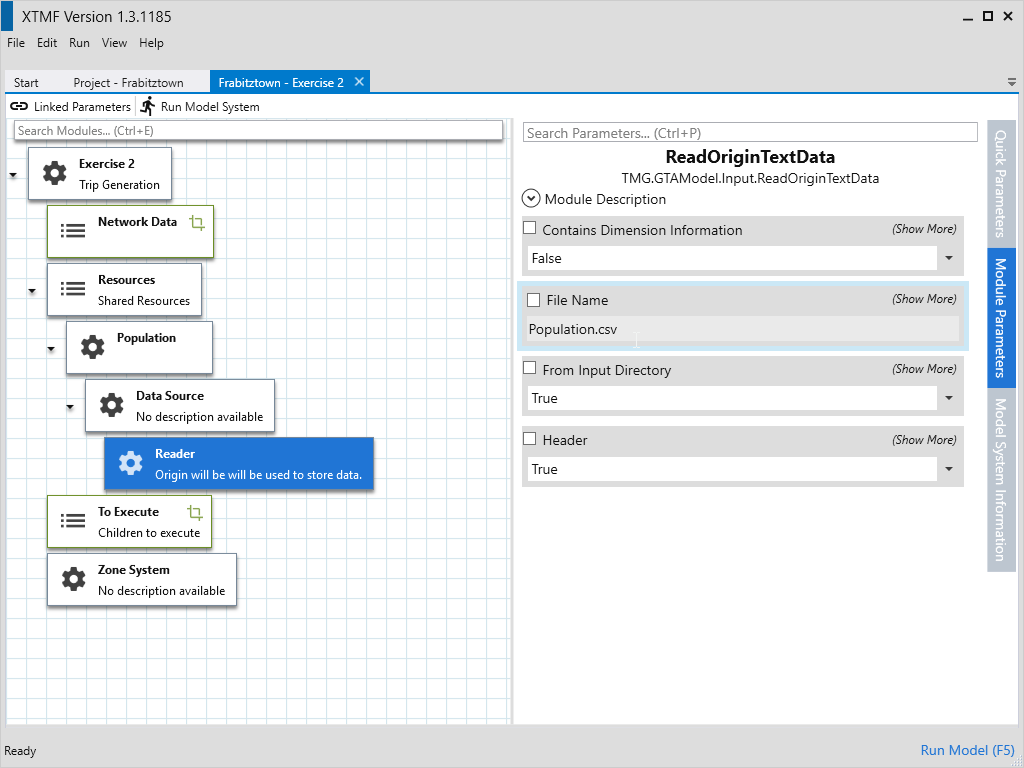This screenshot has height=768, width=1024.
Task: Open the Edit menu
Action: tap(47, 43)
